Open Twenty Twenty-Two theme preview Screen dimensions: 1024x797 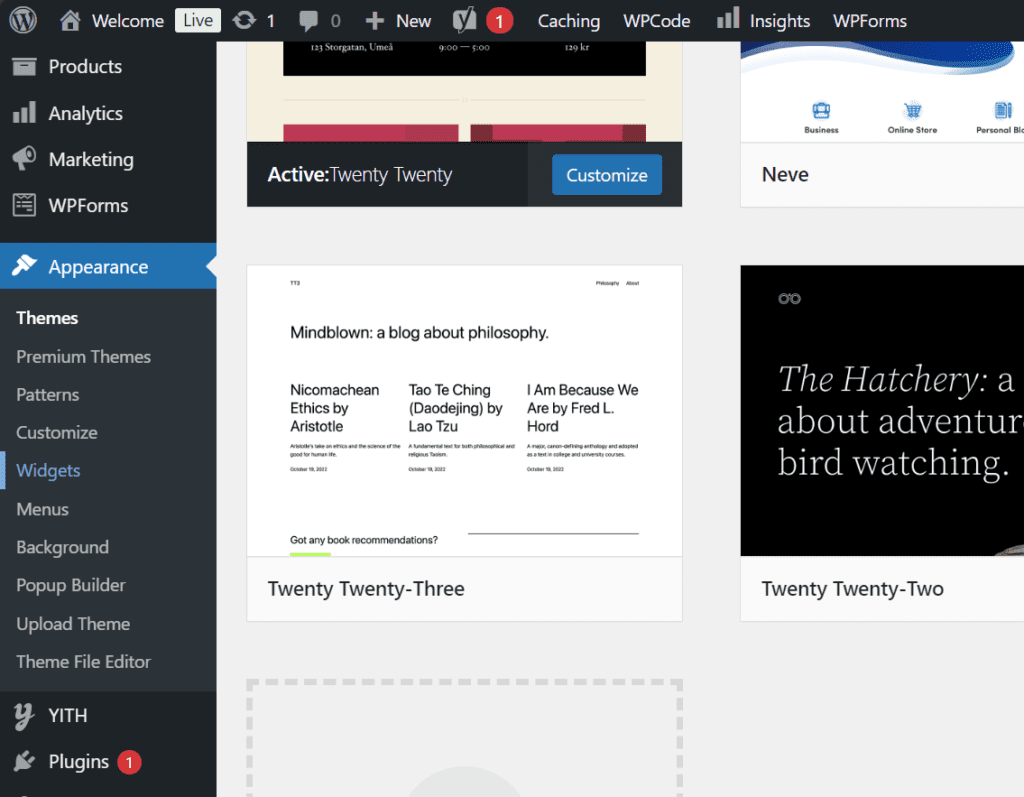(882, 411)
